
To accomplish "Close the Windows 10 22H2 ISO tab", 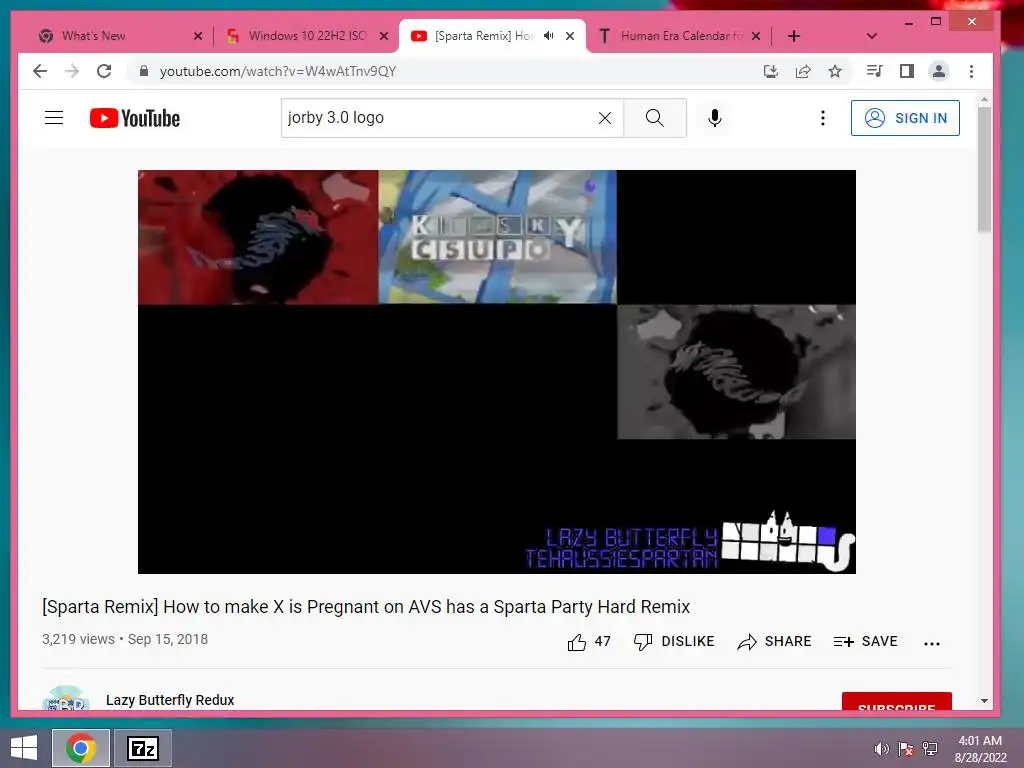I will pyautogui.click(x=384, y=36).
